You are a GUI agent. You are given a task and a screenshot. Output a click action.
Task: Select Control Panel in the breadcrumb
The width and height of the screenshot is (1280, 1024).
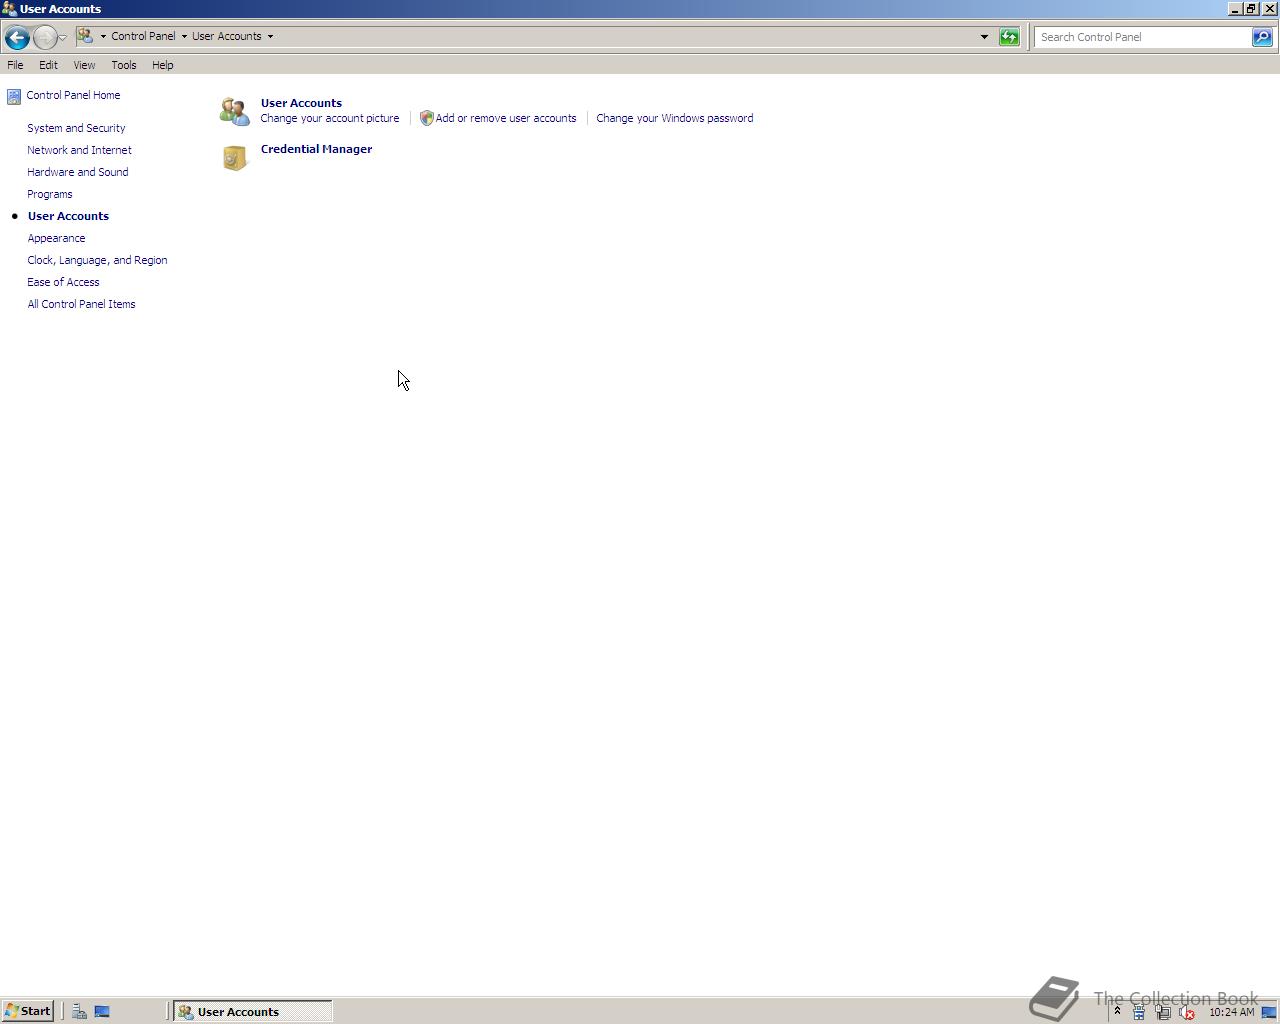point(143,36)
